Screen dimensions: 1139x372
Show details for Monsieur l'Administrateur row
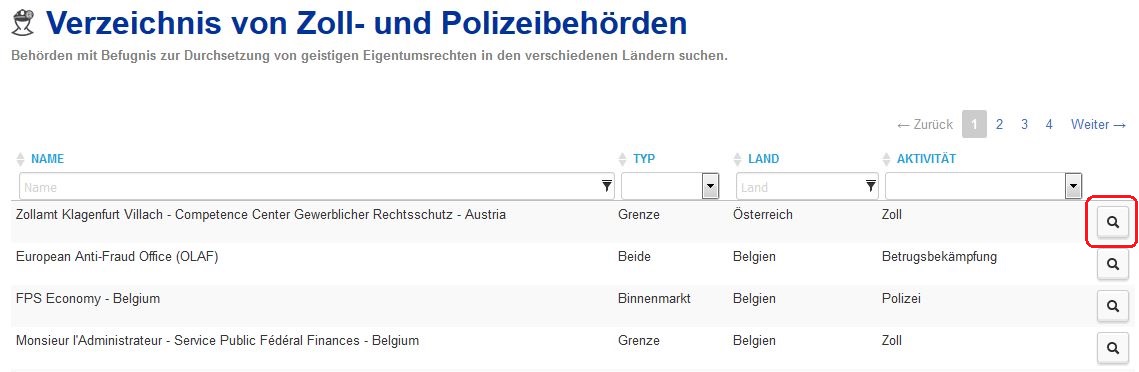pos(1112,349)
